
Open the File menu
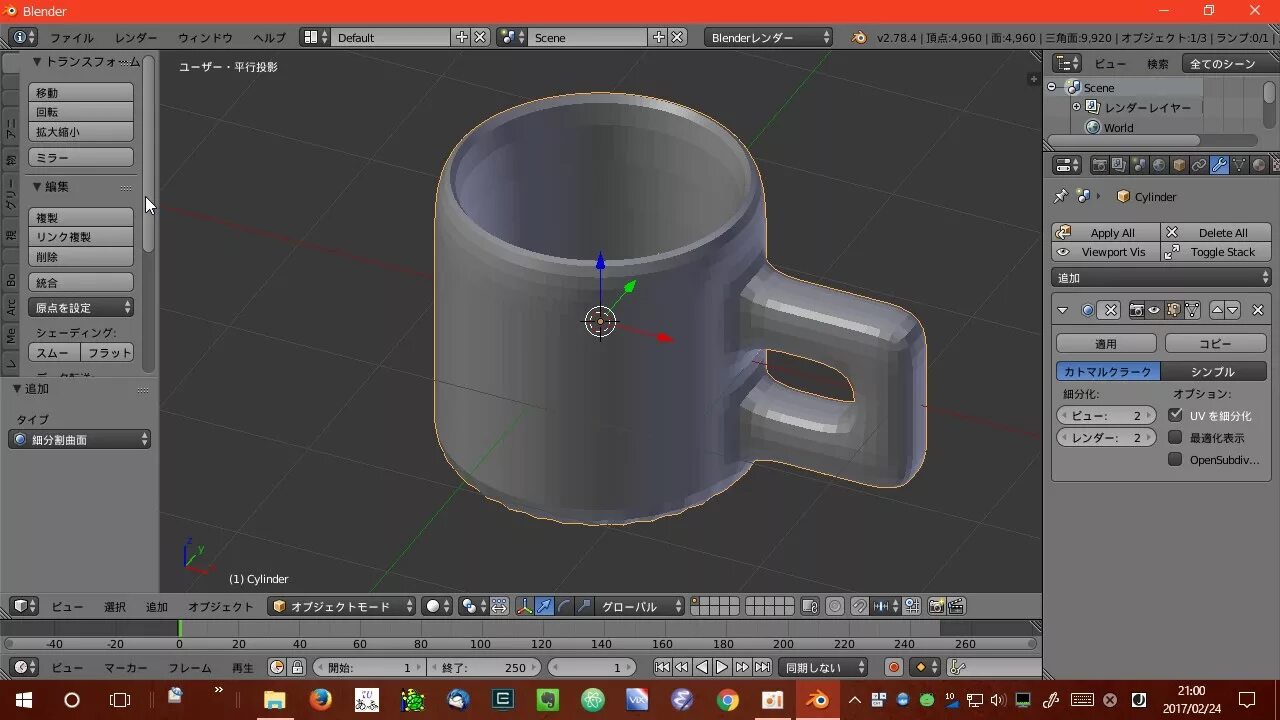tap(72, 37)
